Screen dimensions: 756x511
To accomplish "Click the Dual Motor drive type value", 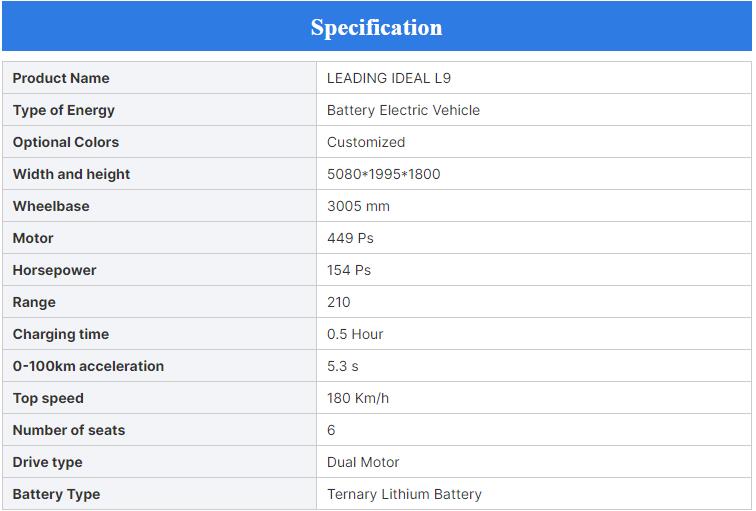I will click(x=363, y=462).
